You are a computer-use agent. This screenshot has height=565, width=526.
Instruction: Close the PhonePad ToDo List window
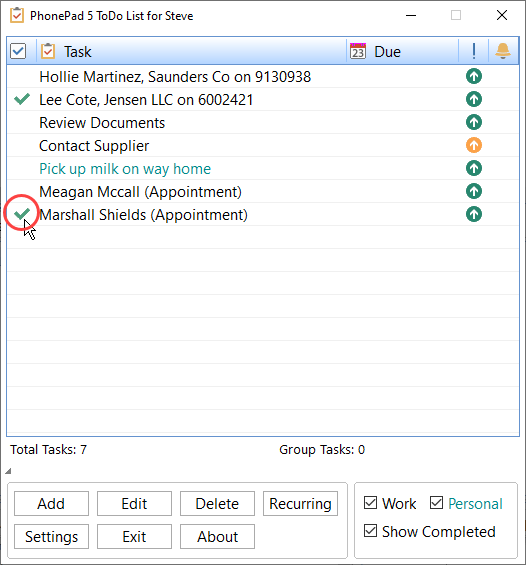coord(502,15)
